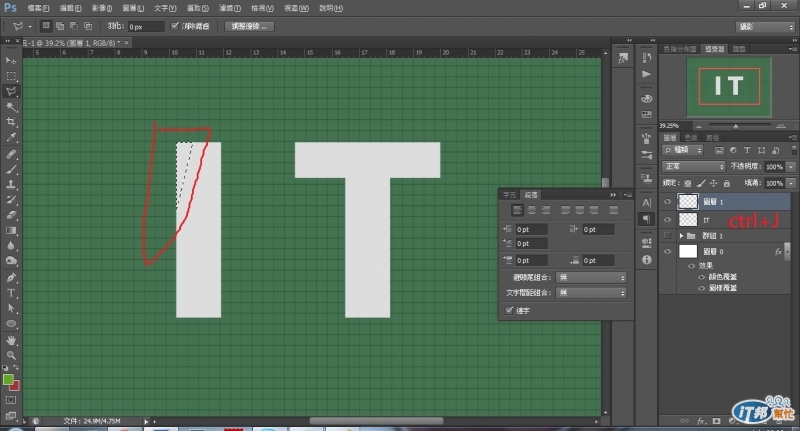800x431 pixels.
Task: Hide layer 0 via eye icon
Action: click(x=667, y=251)
